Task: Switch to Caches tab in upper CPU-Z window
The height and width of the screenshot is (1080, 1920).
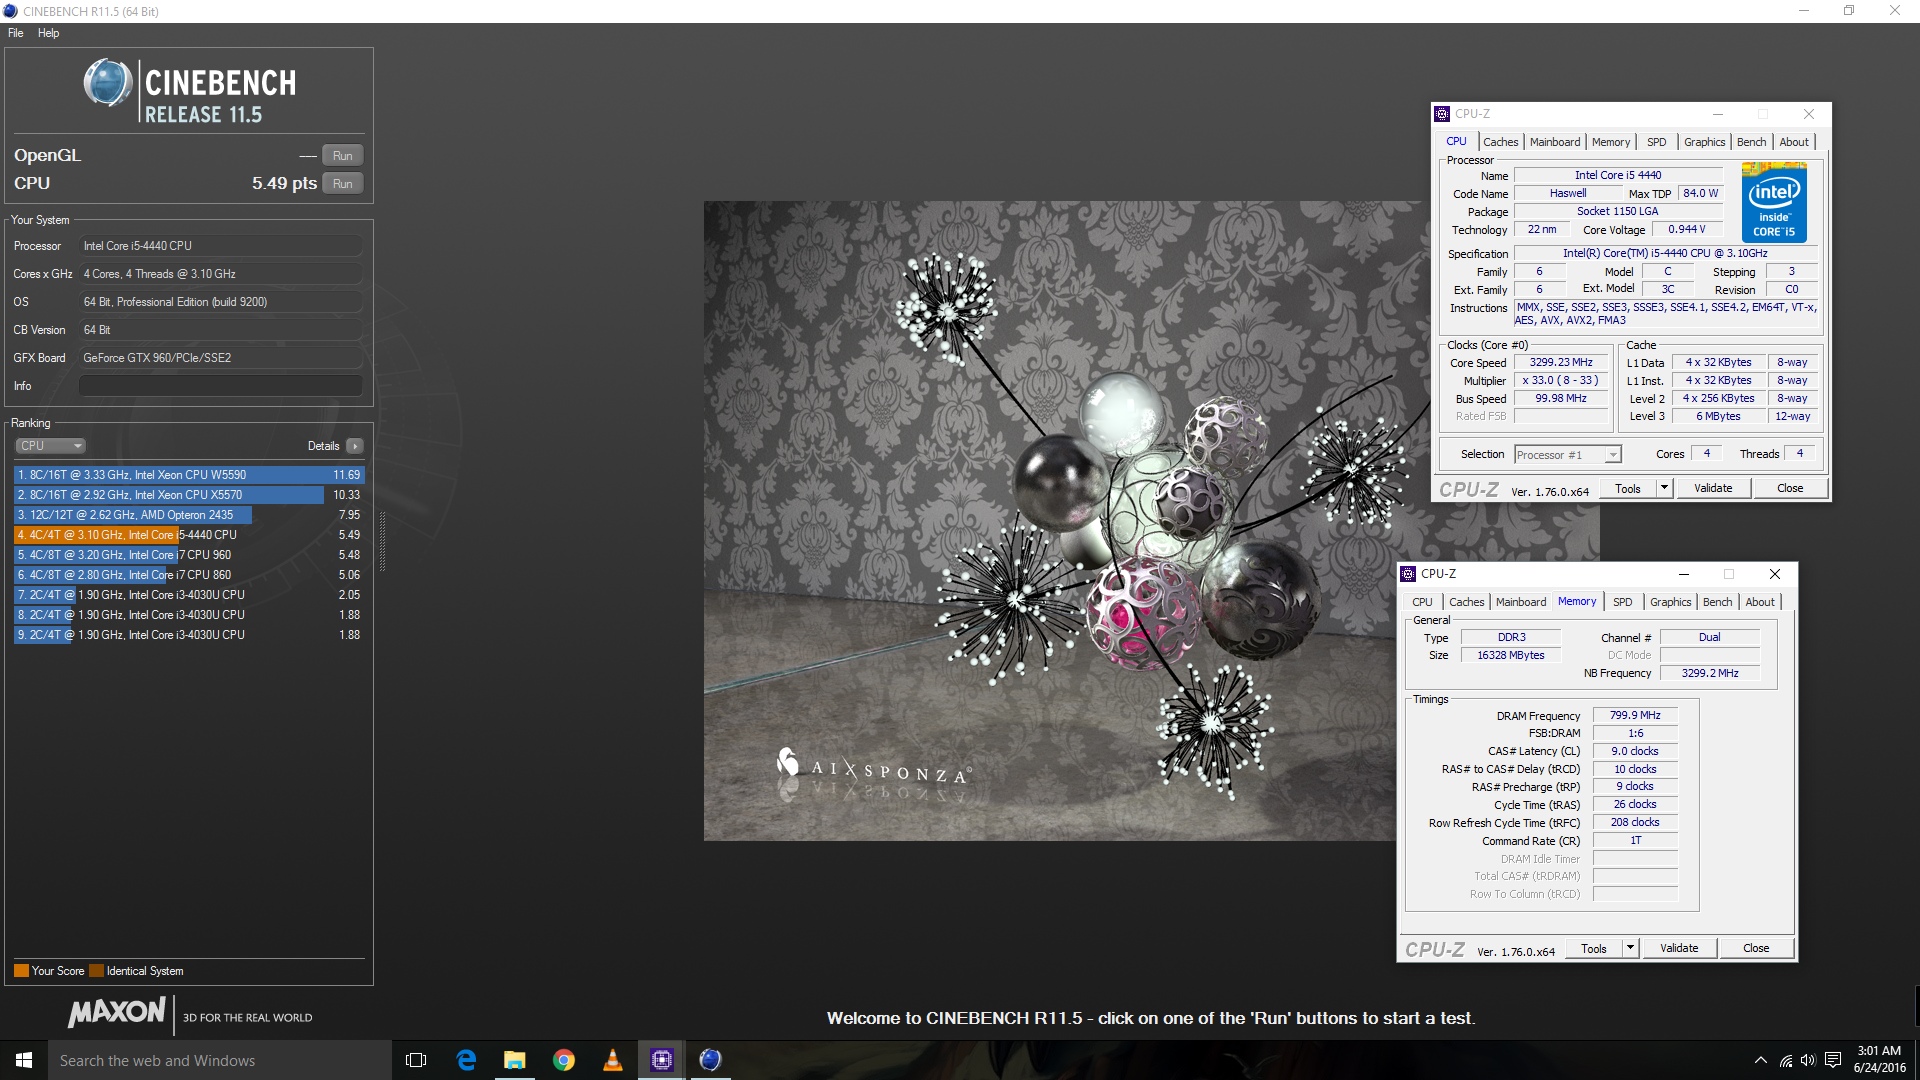Action: point(1500,142)
